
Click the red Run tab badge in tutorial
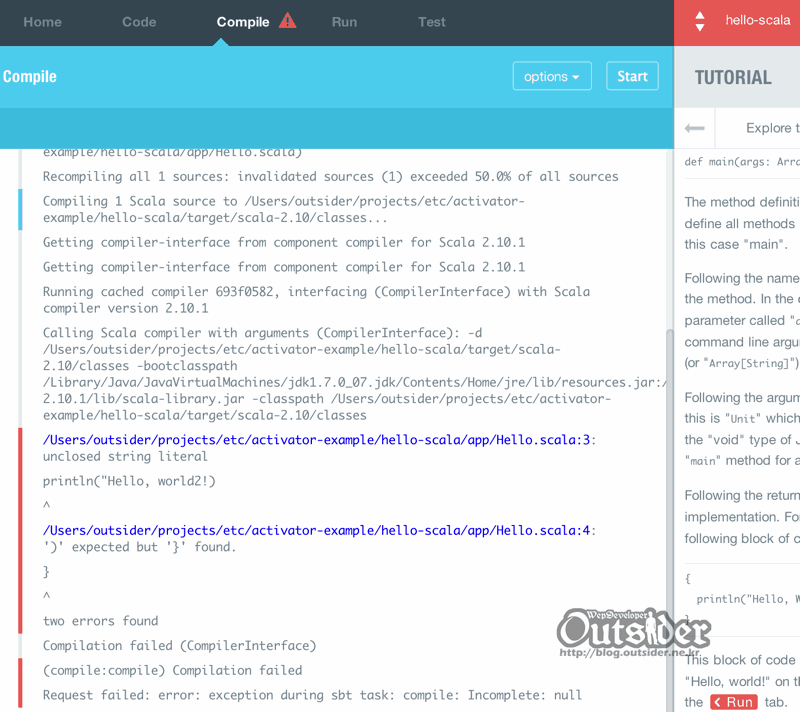click(x=734, y=702)
